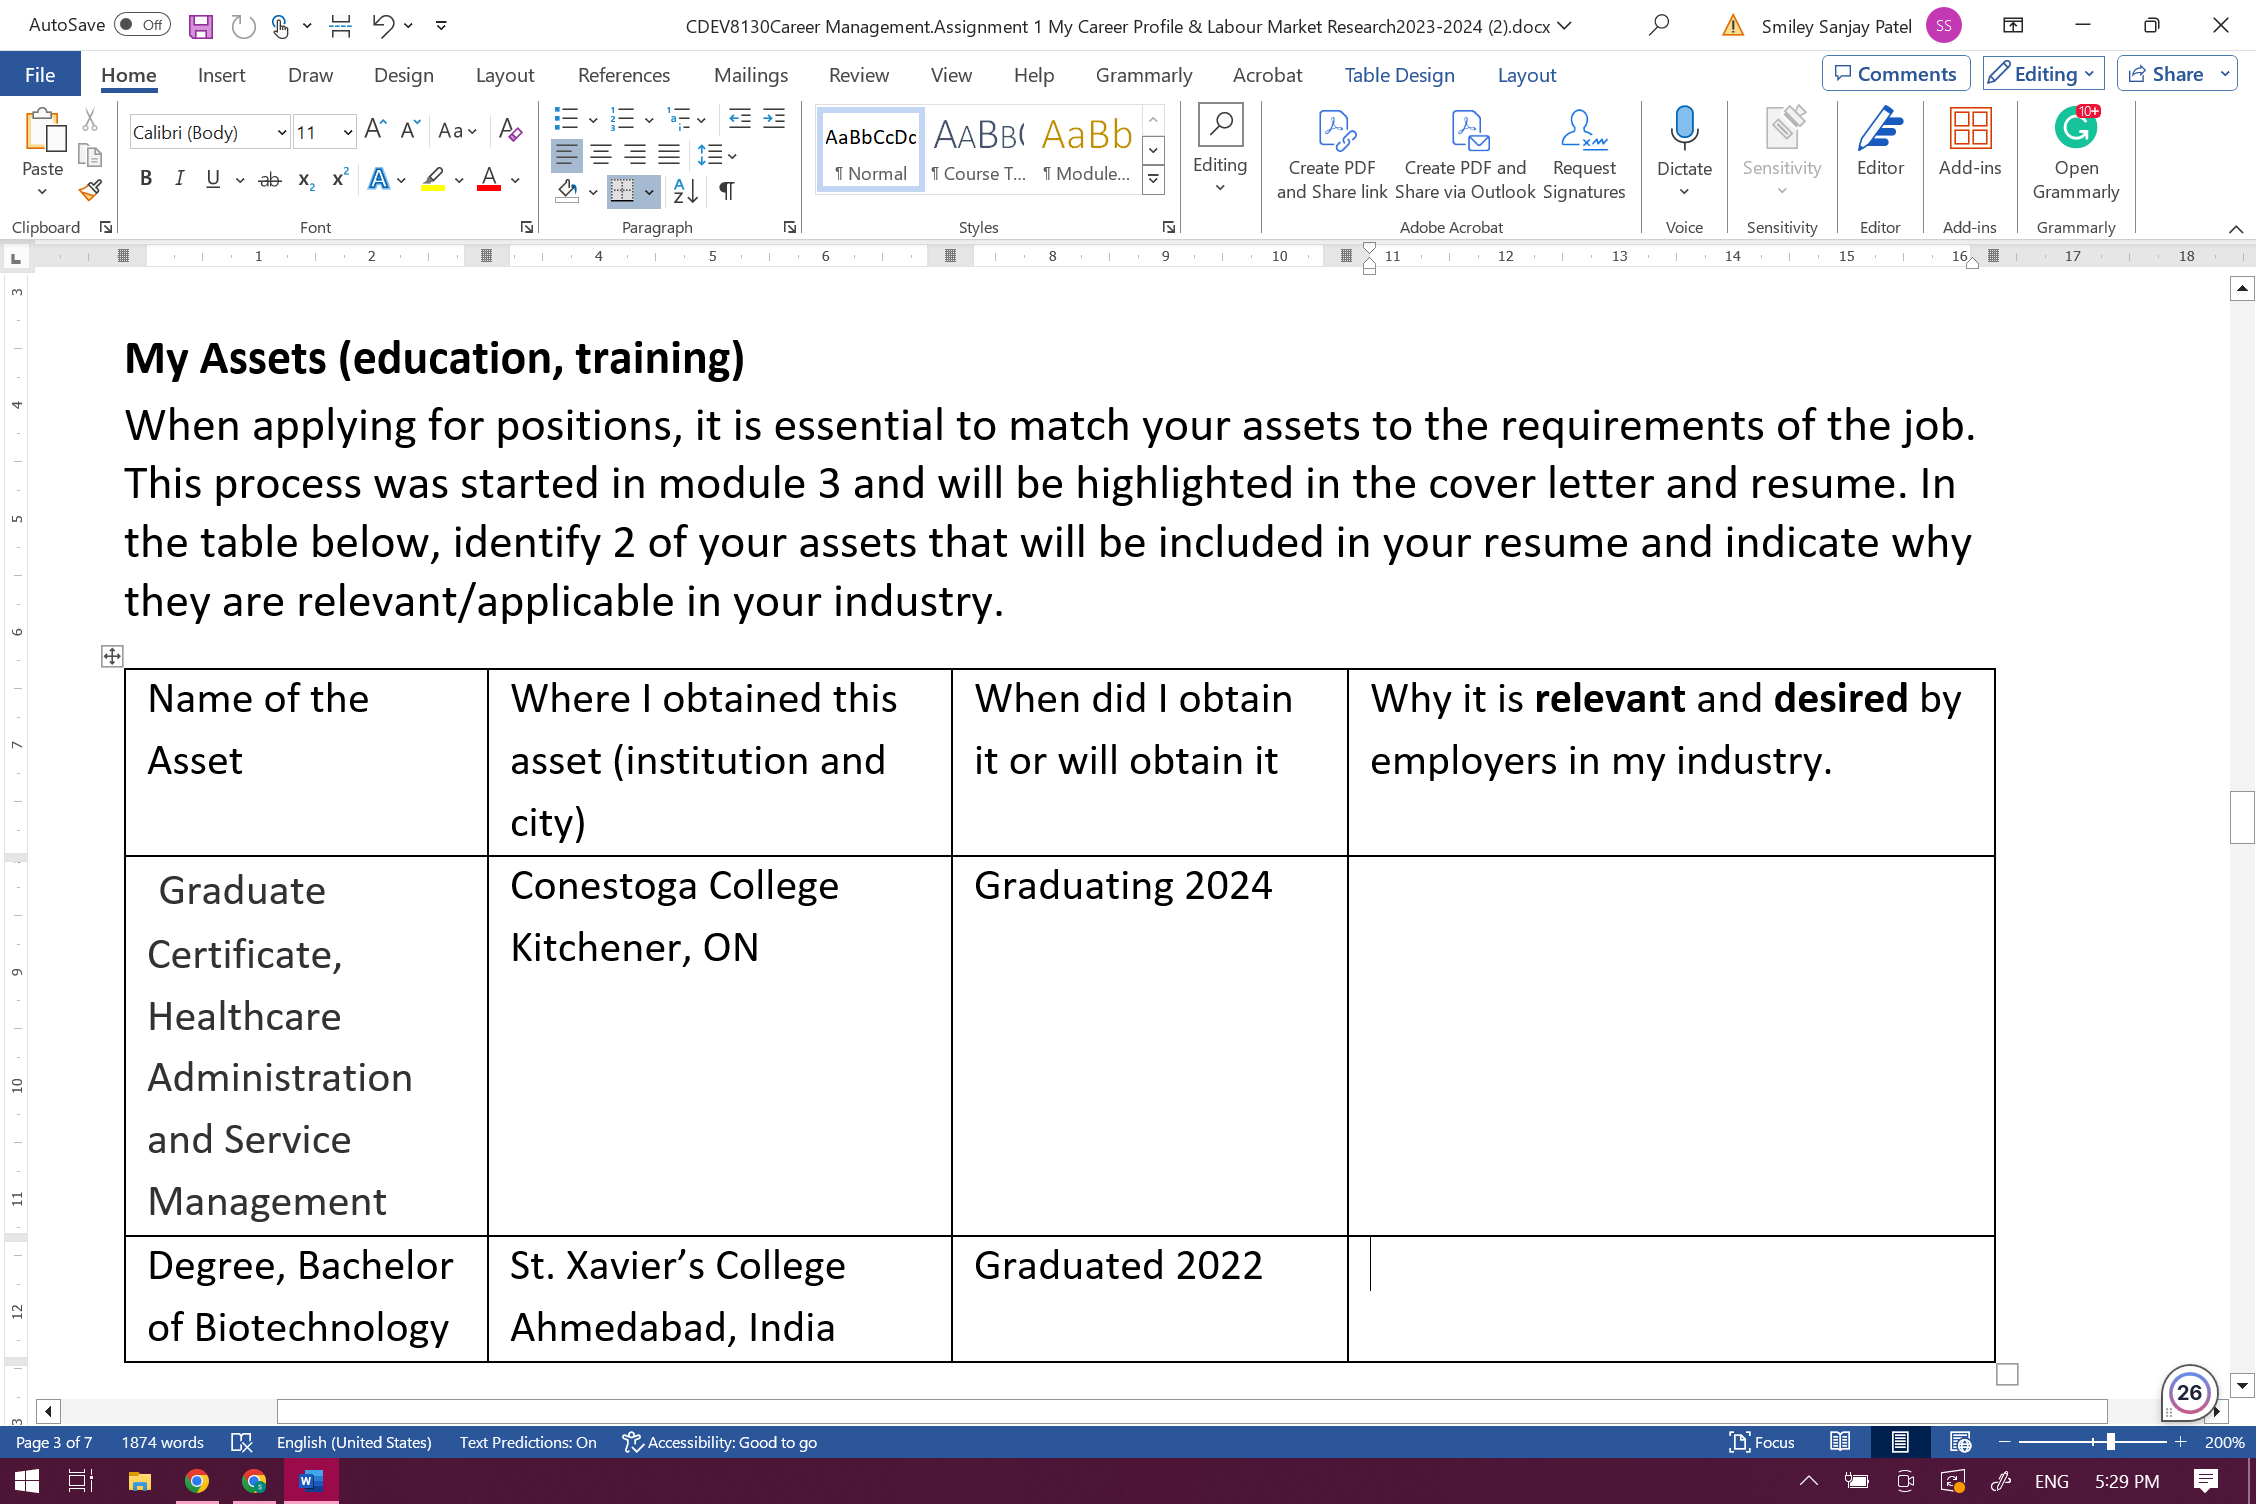The image size is (2256, 1504).
Task: Open Grammarly from the ribbon
Action: tap(2076, 148)
